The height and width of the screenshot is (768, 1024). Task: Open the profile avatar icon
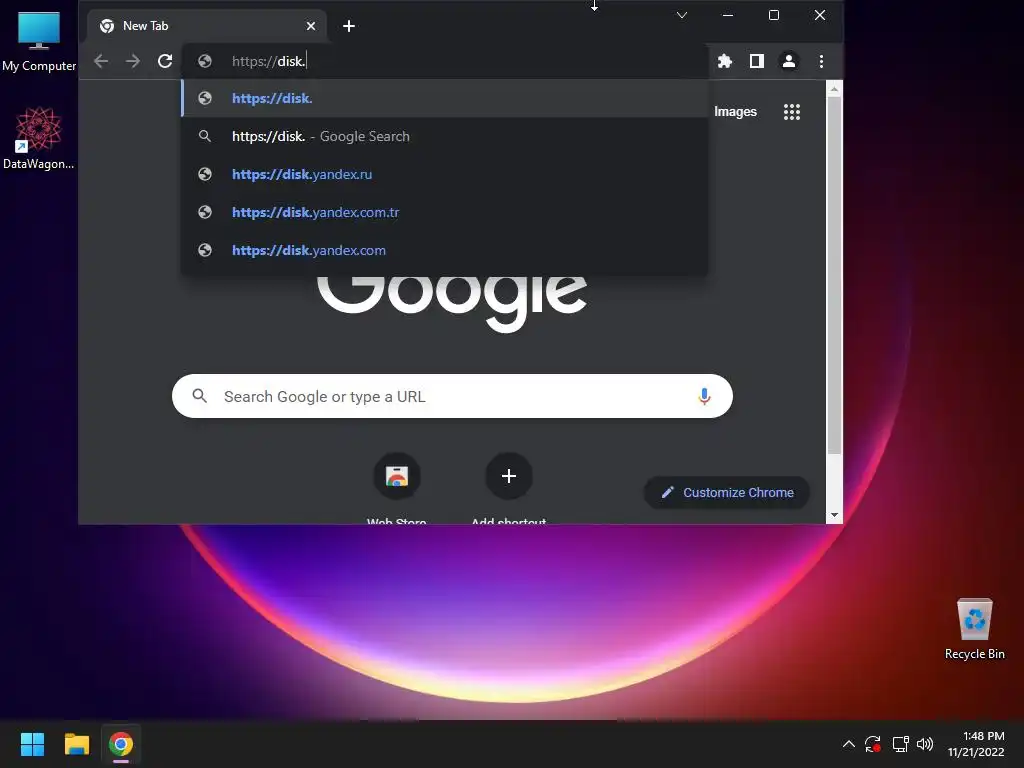pyautogui.click(x=789, y=61)
